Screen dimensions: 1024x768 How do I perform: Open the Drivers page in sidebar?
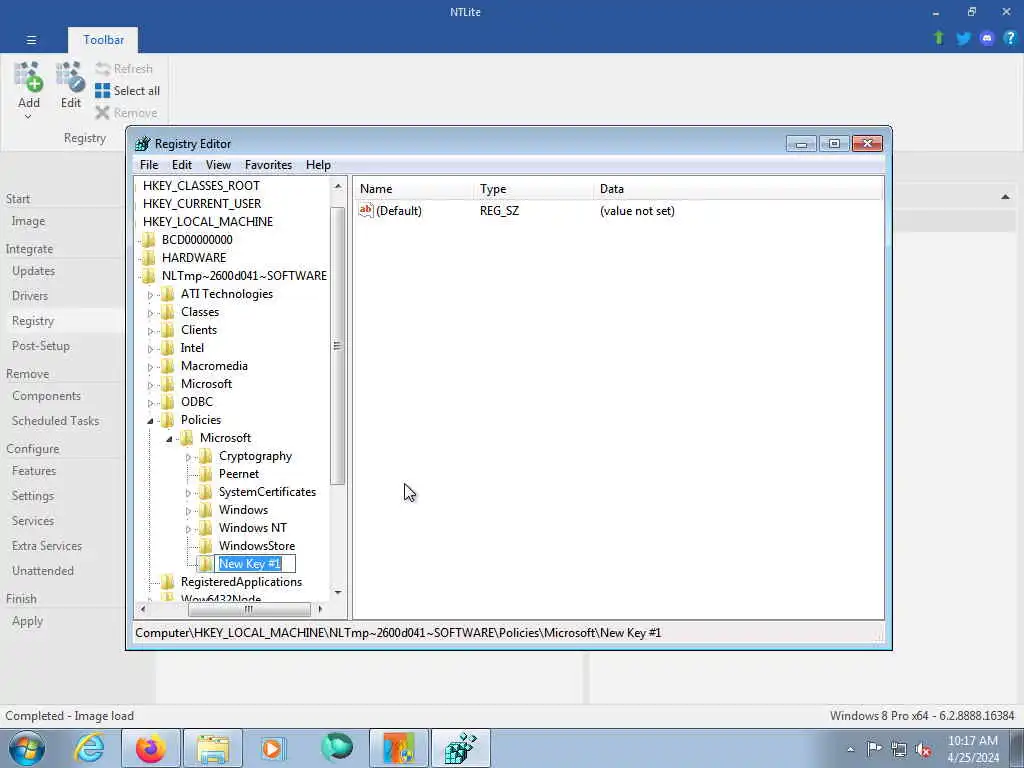coord(30,296)
